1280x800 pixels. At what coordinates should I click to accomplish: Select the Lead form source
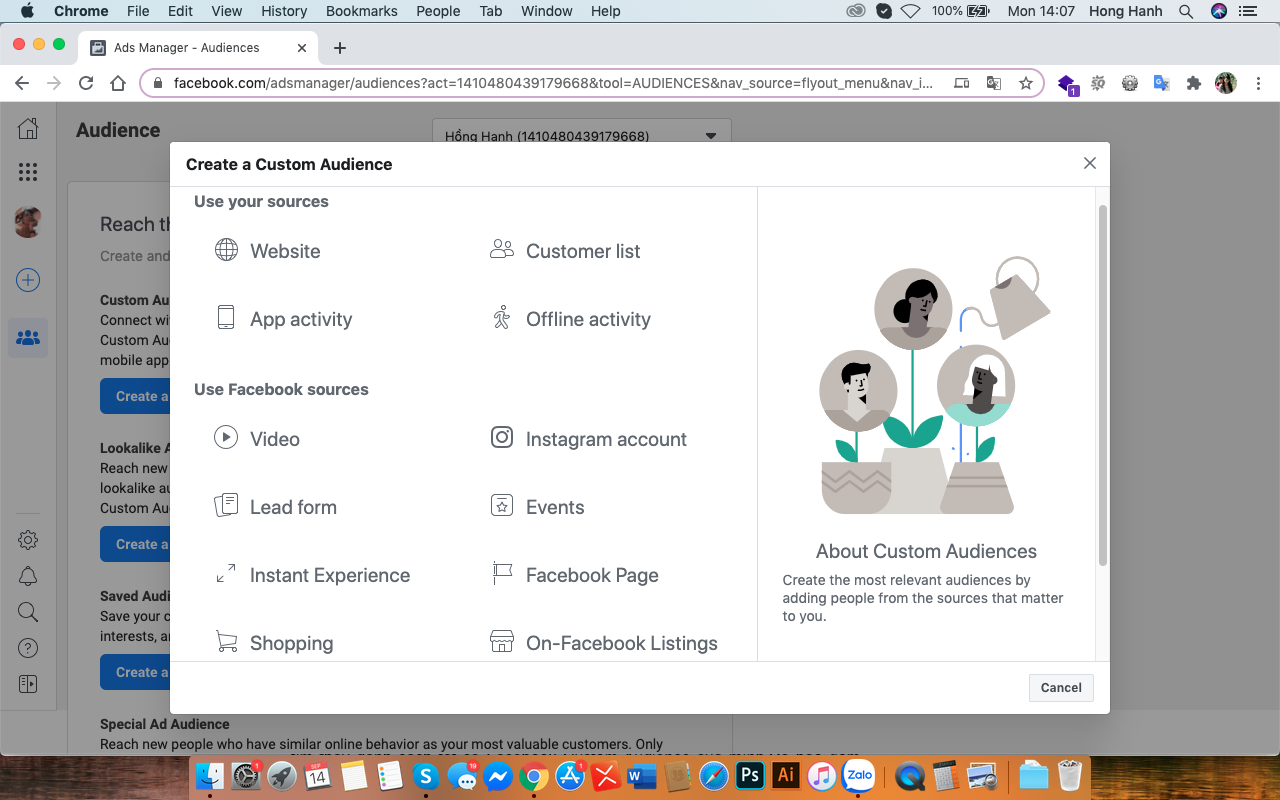tap(276, 507)
